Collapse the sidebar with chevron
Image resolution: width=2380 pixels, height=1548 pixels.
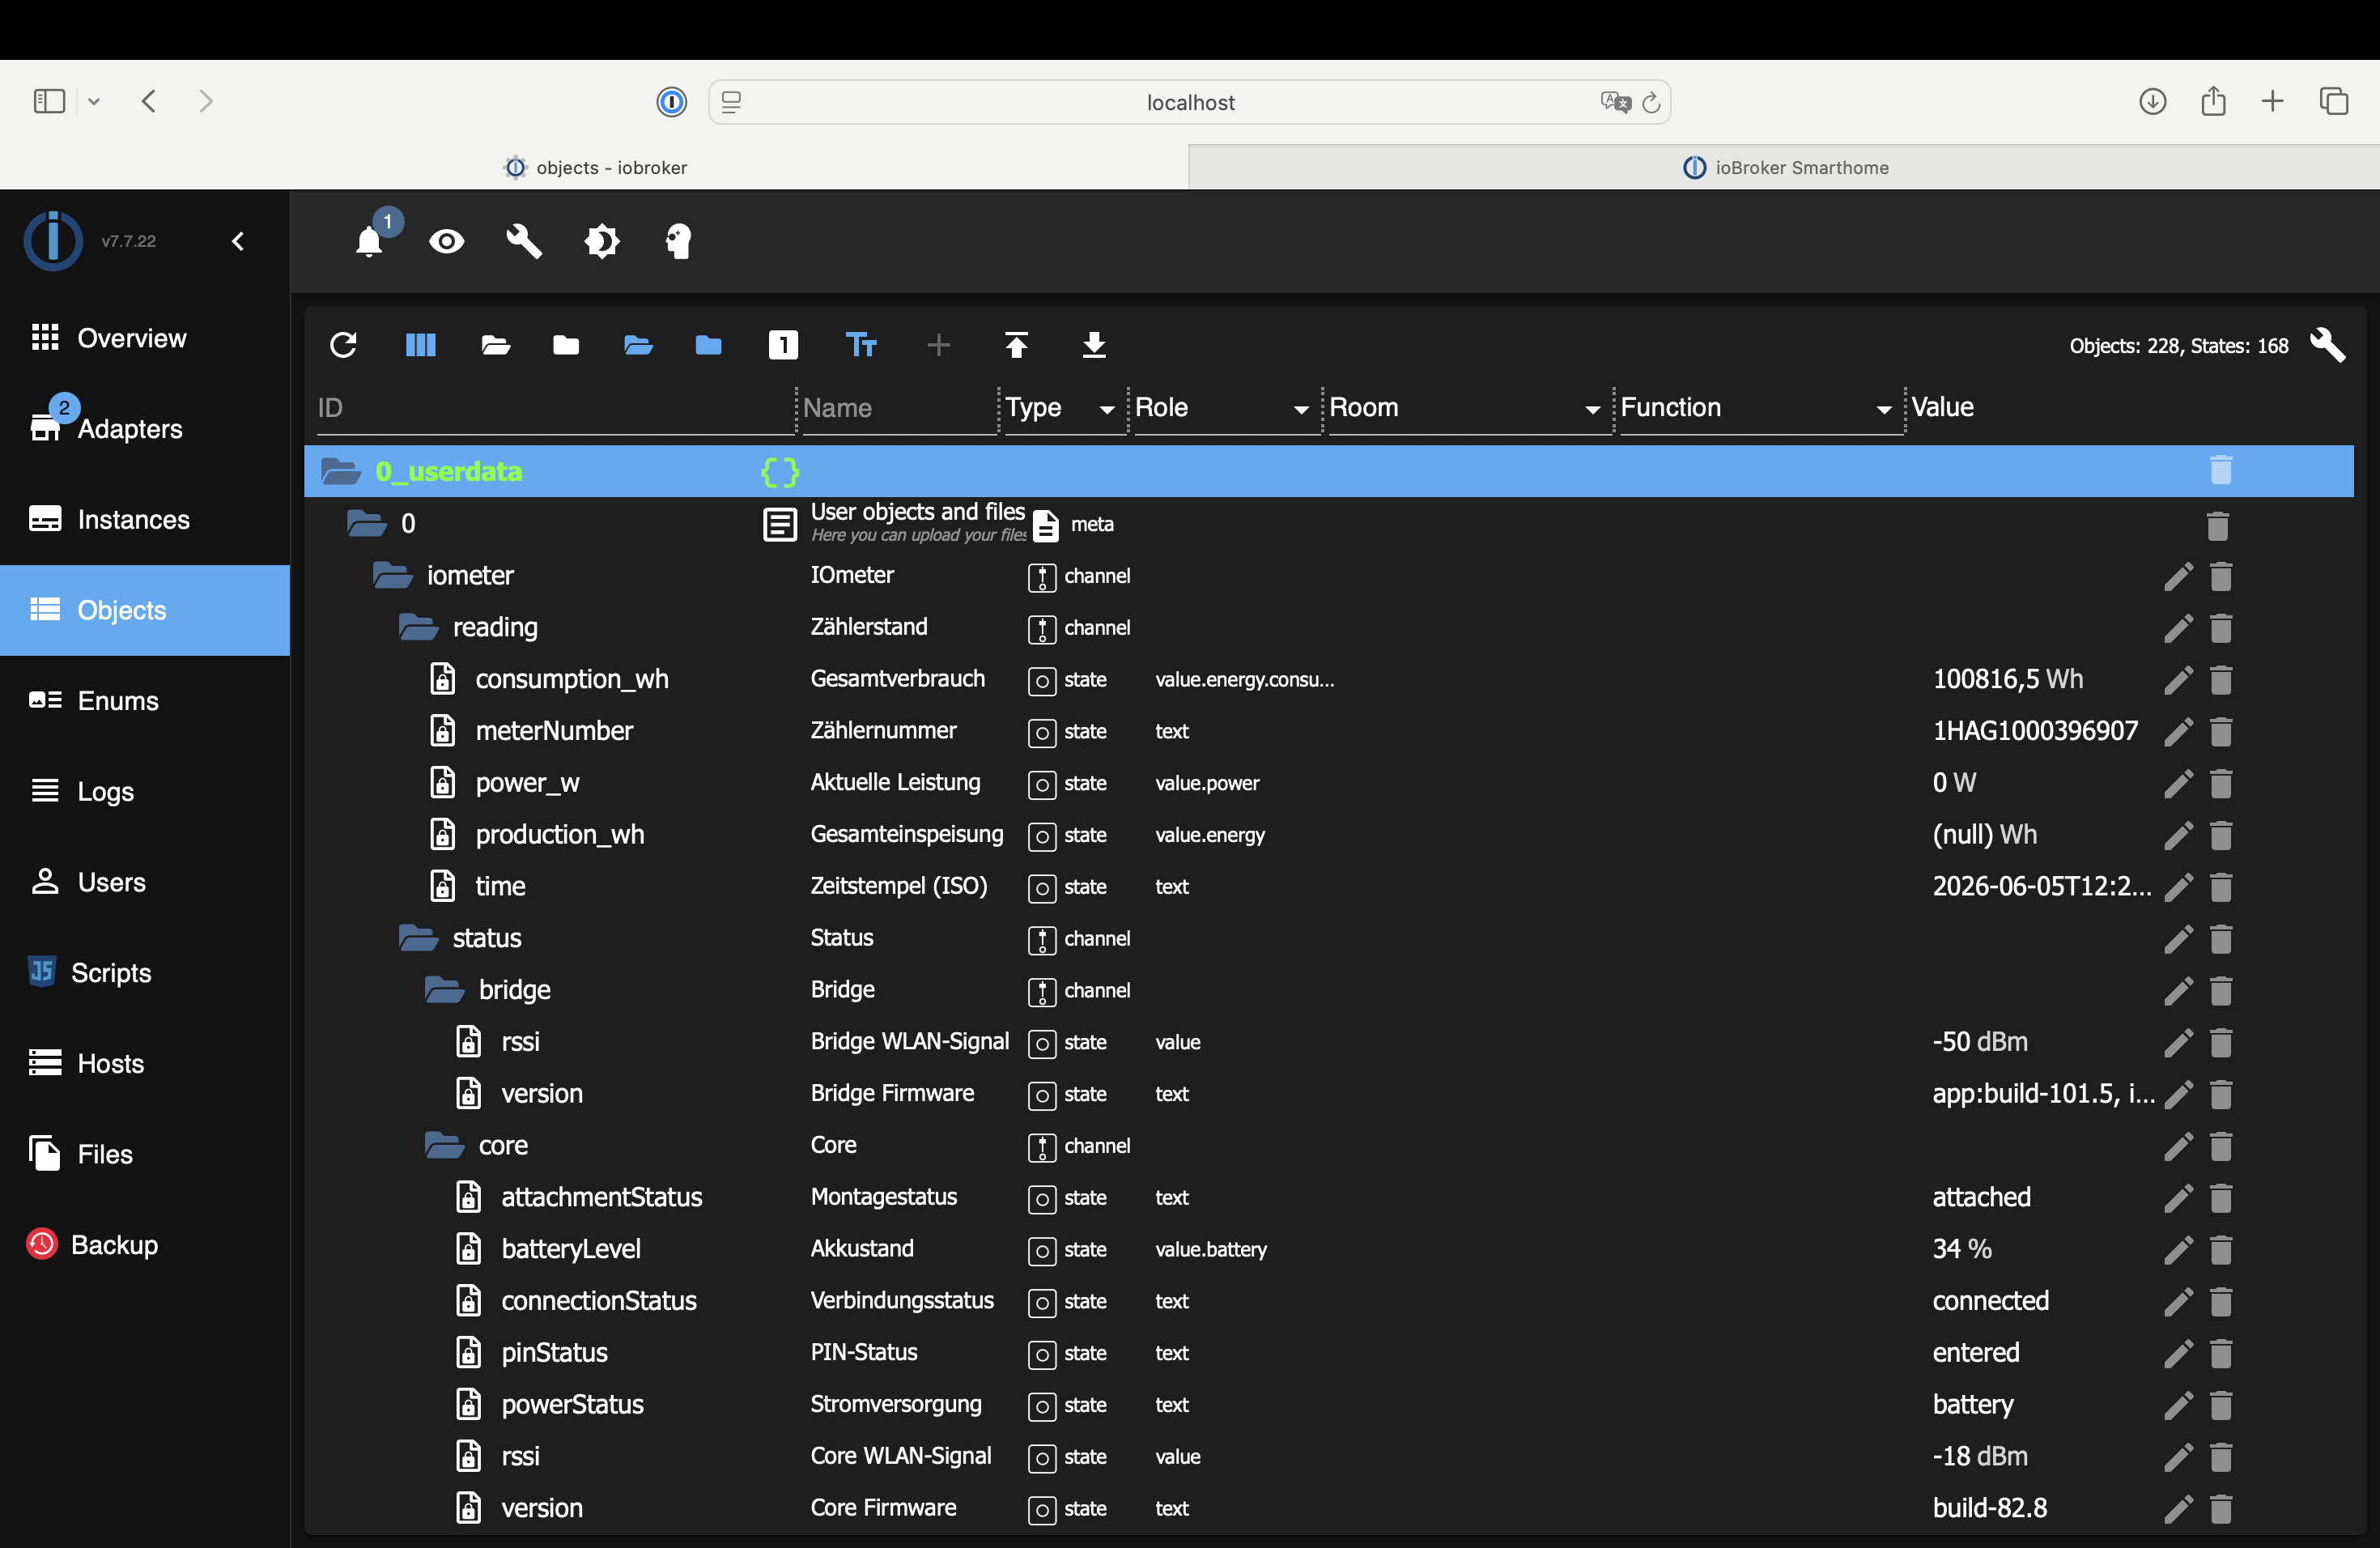pos(238,241)
